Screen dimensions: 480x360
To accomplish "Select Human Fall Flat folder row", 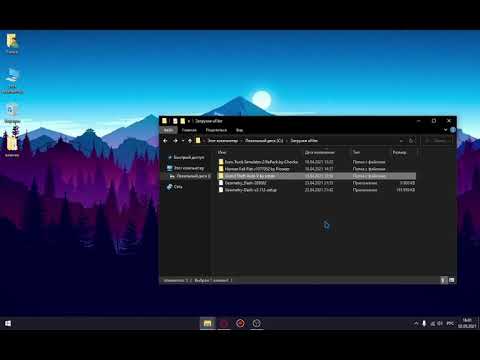I will (x=317, y=169).
